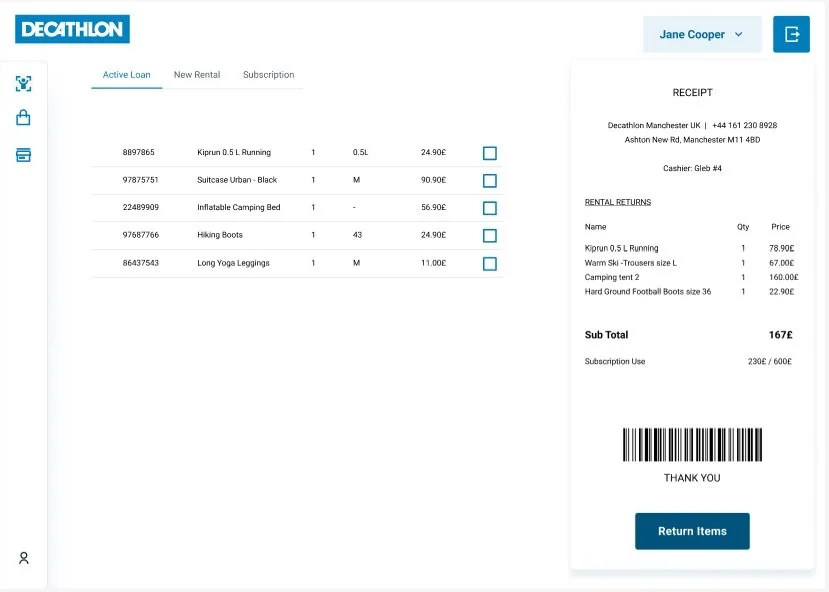Click the 22.90£ receipt price
The width and height of the screenshot is (829, 592).
click(781, 291)
